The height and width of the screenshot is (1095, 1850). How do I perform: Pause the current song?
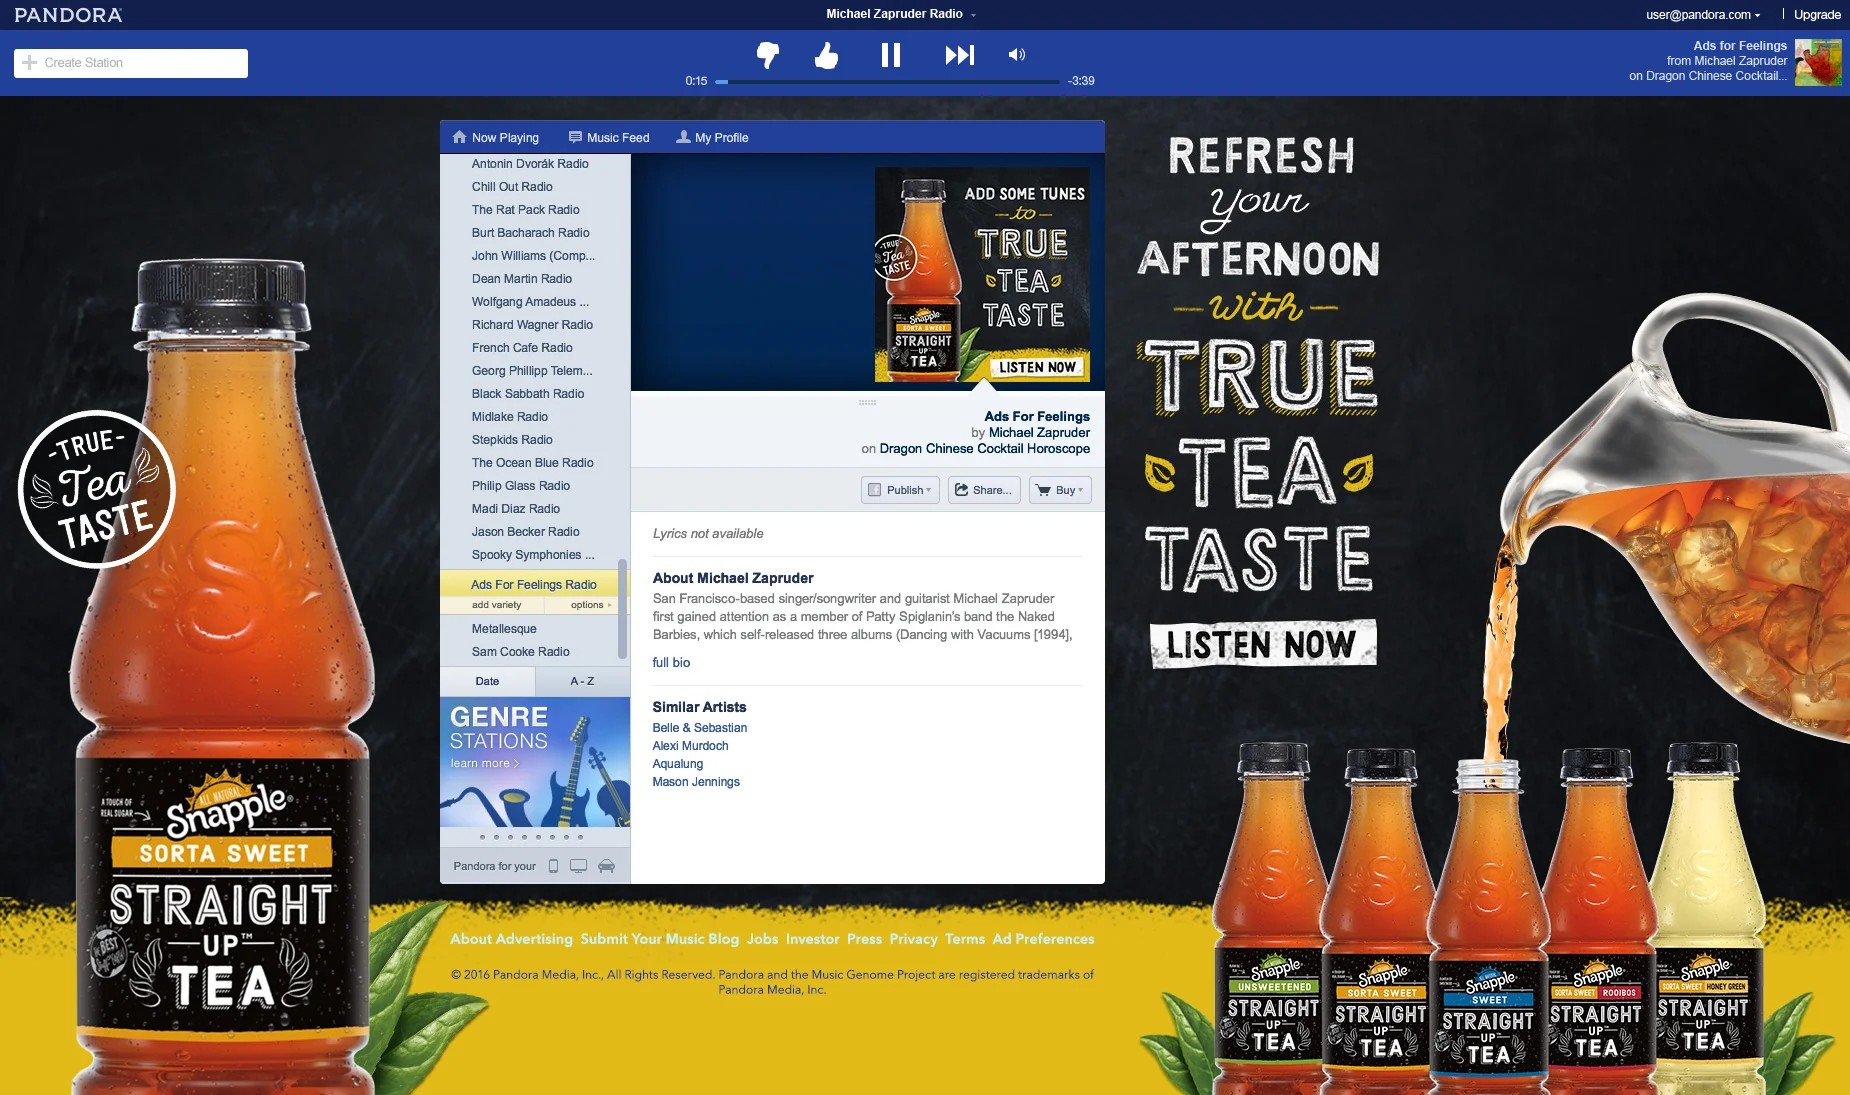891,55
